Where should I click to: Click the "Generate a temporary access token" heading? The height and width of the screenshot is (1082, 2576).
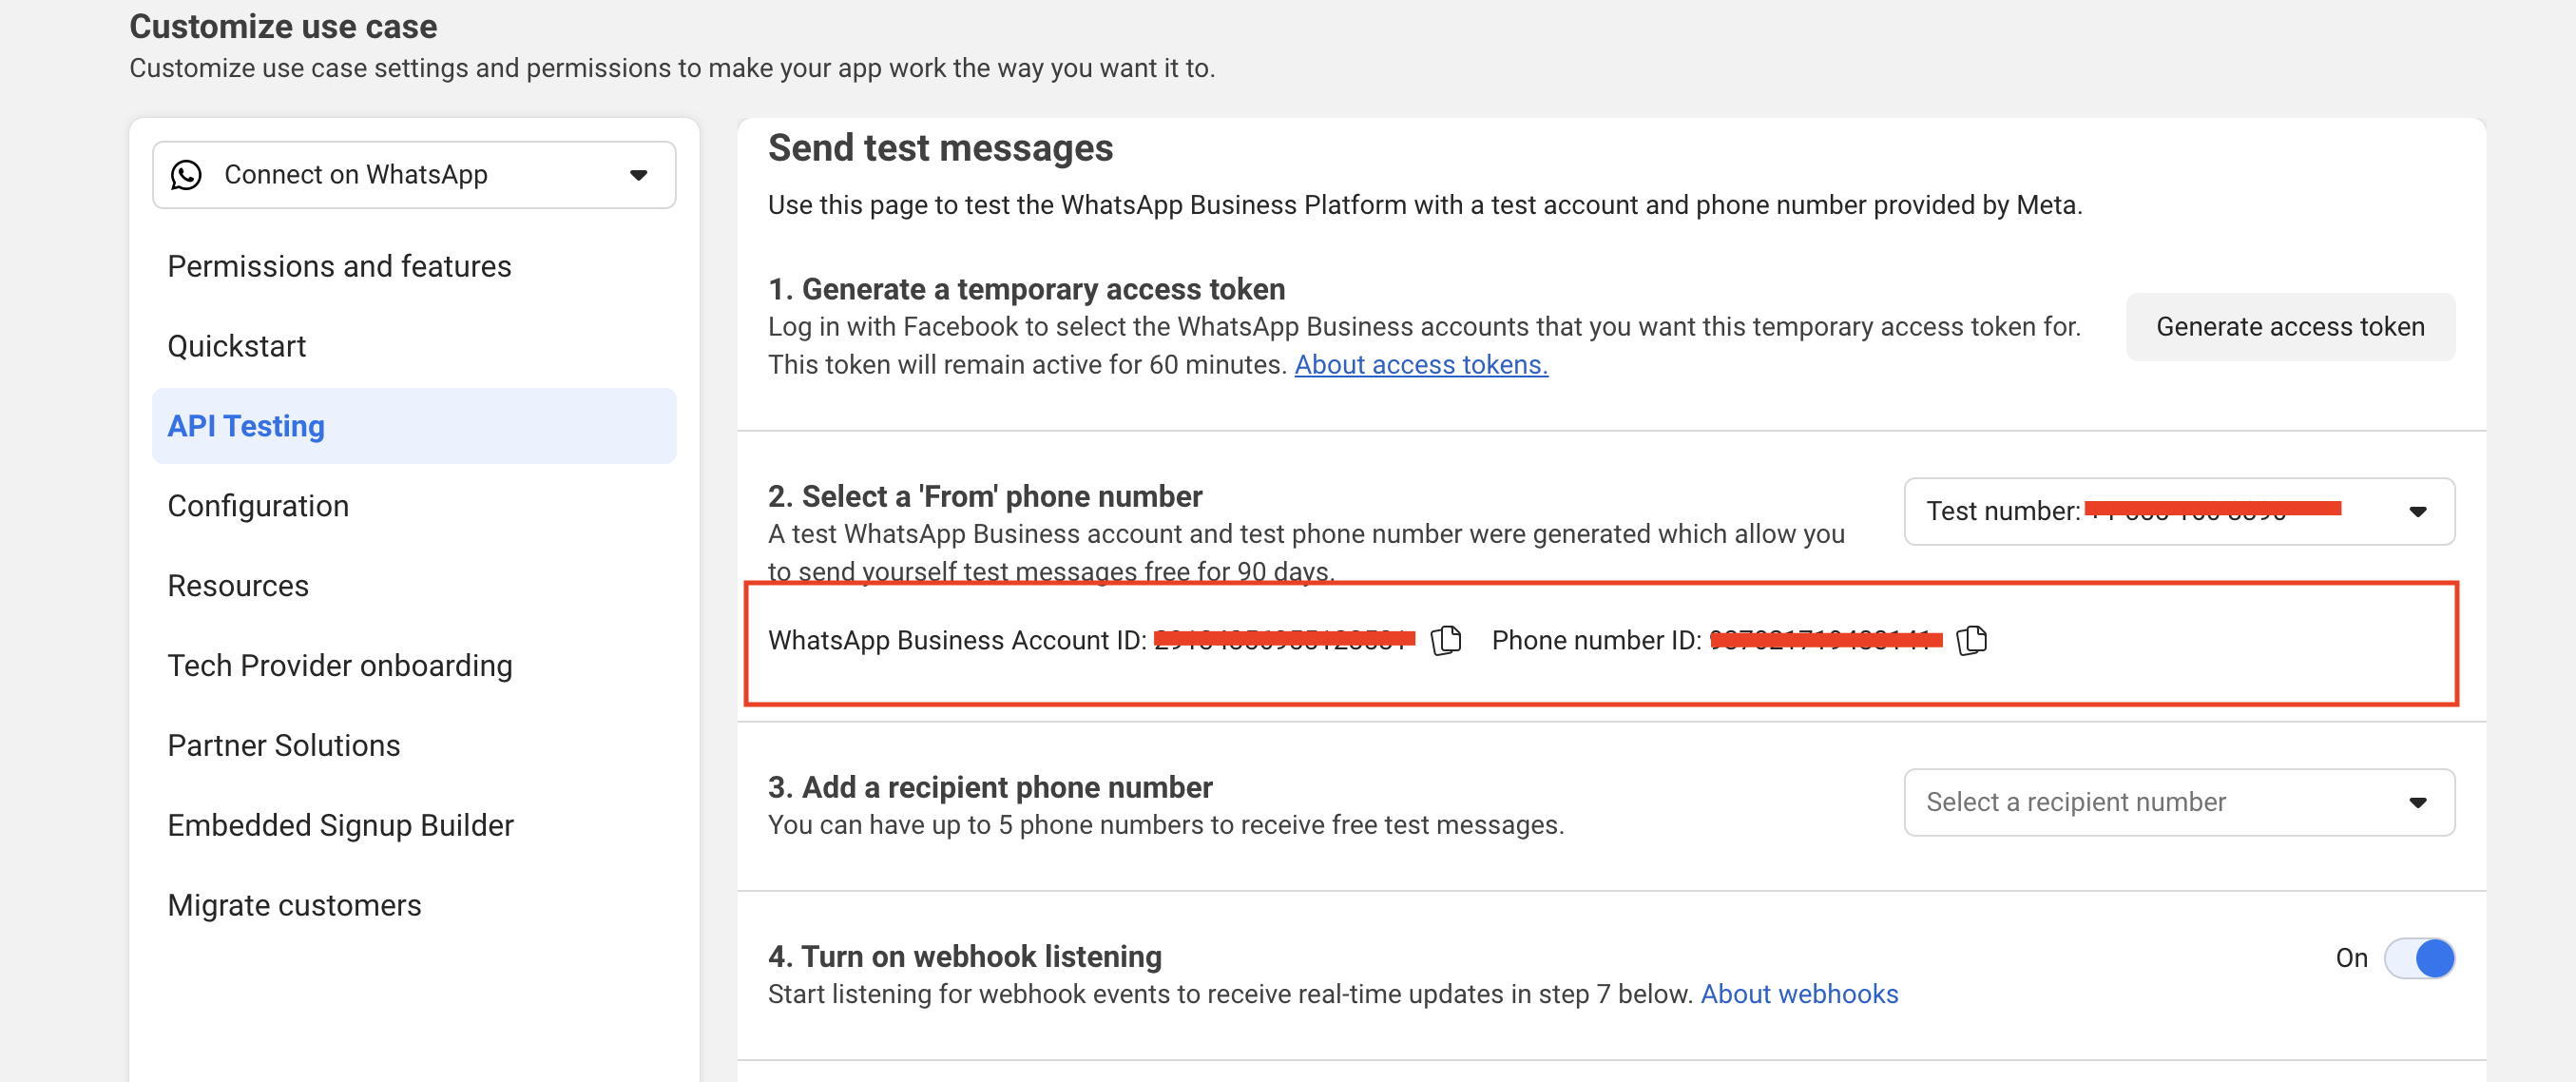(1026, 289)
